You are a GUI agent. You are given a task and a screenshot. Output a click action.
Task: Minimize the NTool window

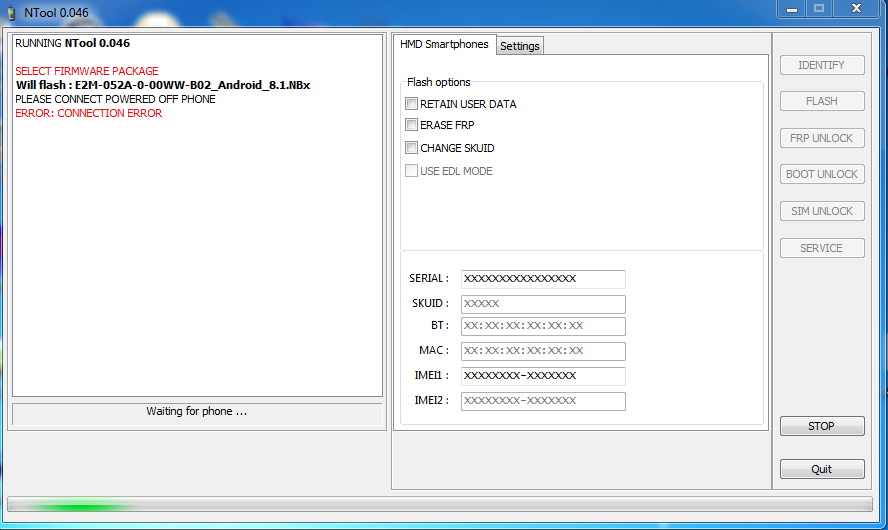(792, 10)
